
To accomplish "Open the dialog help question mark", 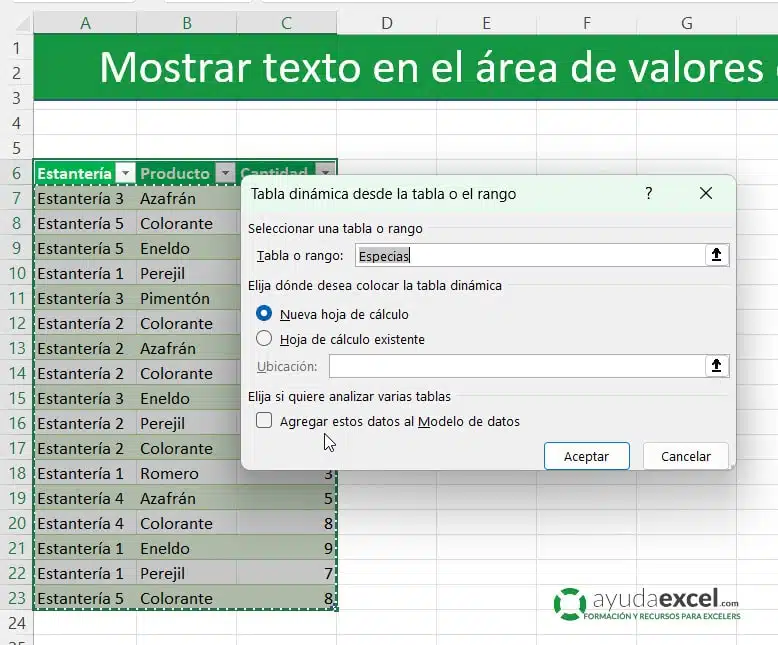I will click(x=648, y=193).
